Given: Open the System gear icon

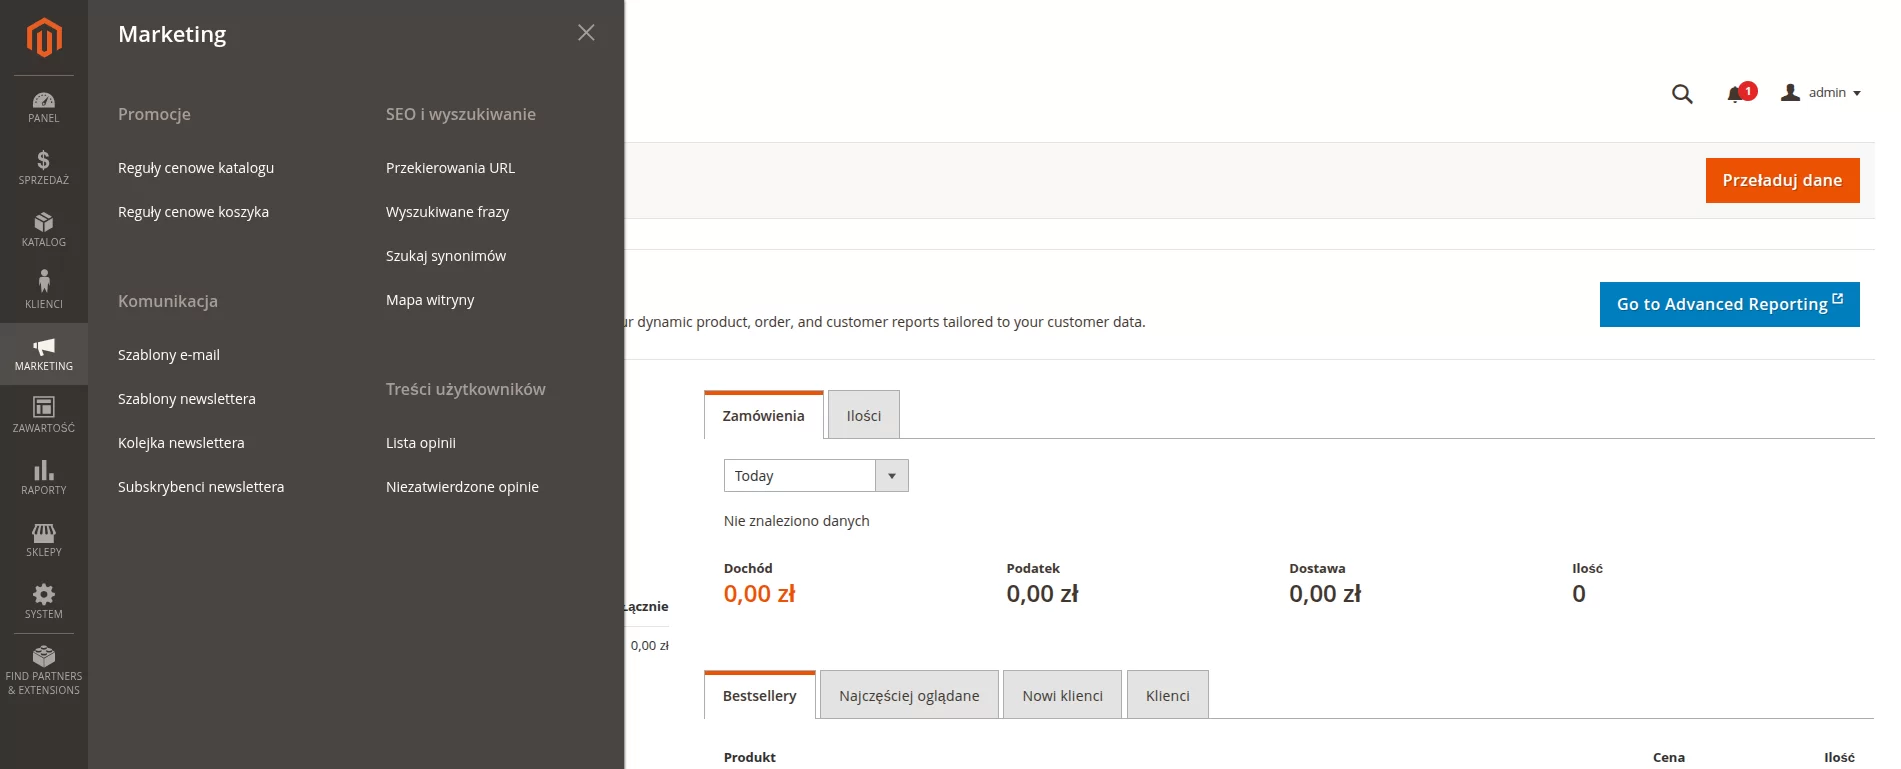Looking at the screenshot, I should point(44,601).
